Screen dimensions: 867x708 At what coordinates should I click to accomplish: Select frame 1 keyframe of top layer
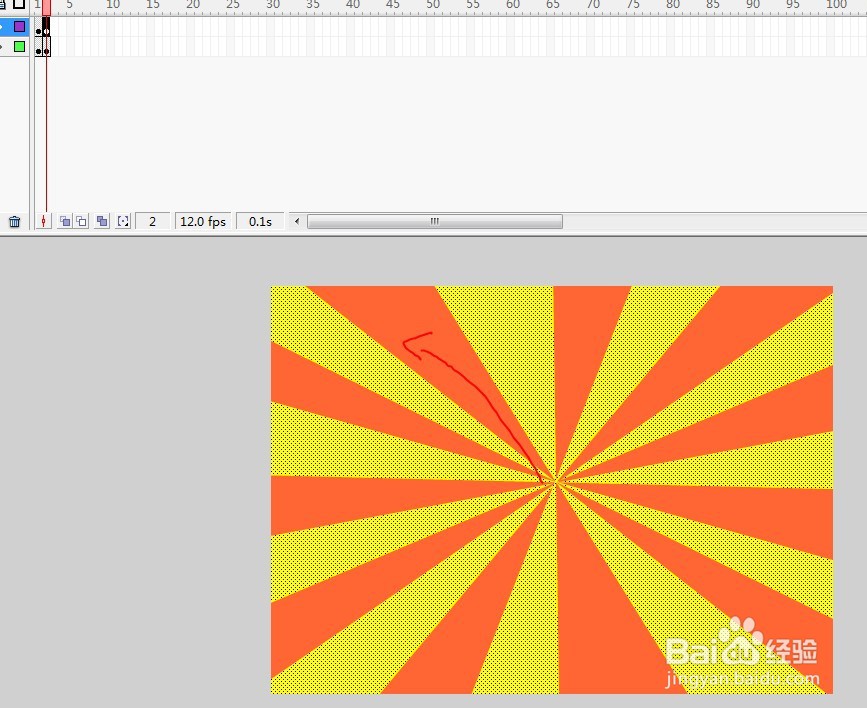(39, 27)
